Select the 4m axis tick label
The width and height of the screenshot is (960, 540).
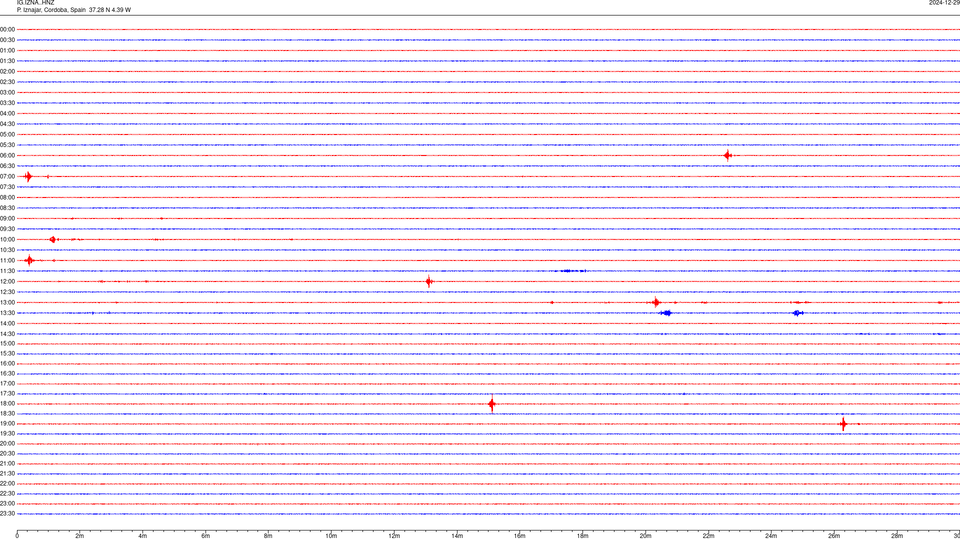tap(143, 536)
